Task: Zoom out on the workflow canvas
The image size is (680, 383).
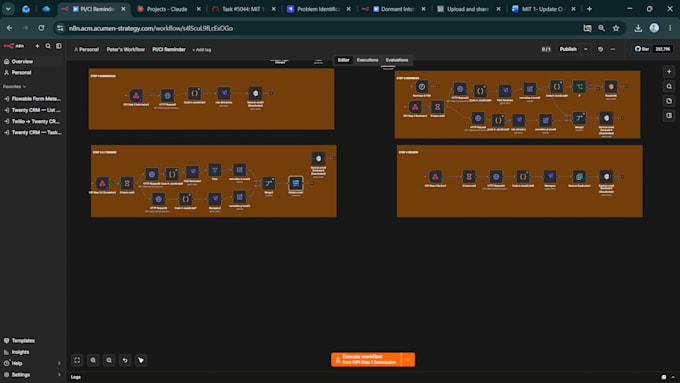Action: [x=109, y=360]
